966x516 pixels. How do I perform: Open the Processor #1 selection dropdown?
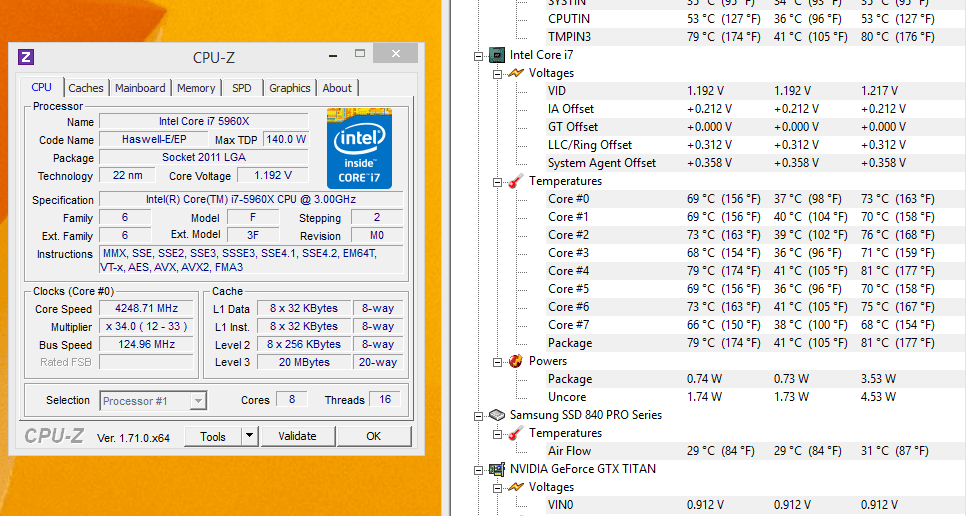(x=198, y=401)
